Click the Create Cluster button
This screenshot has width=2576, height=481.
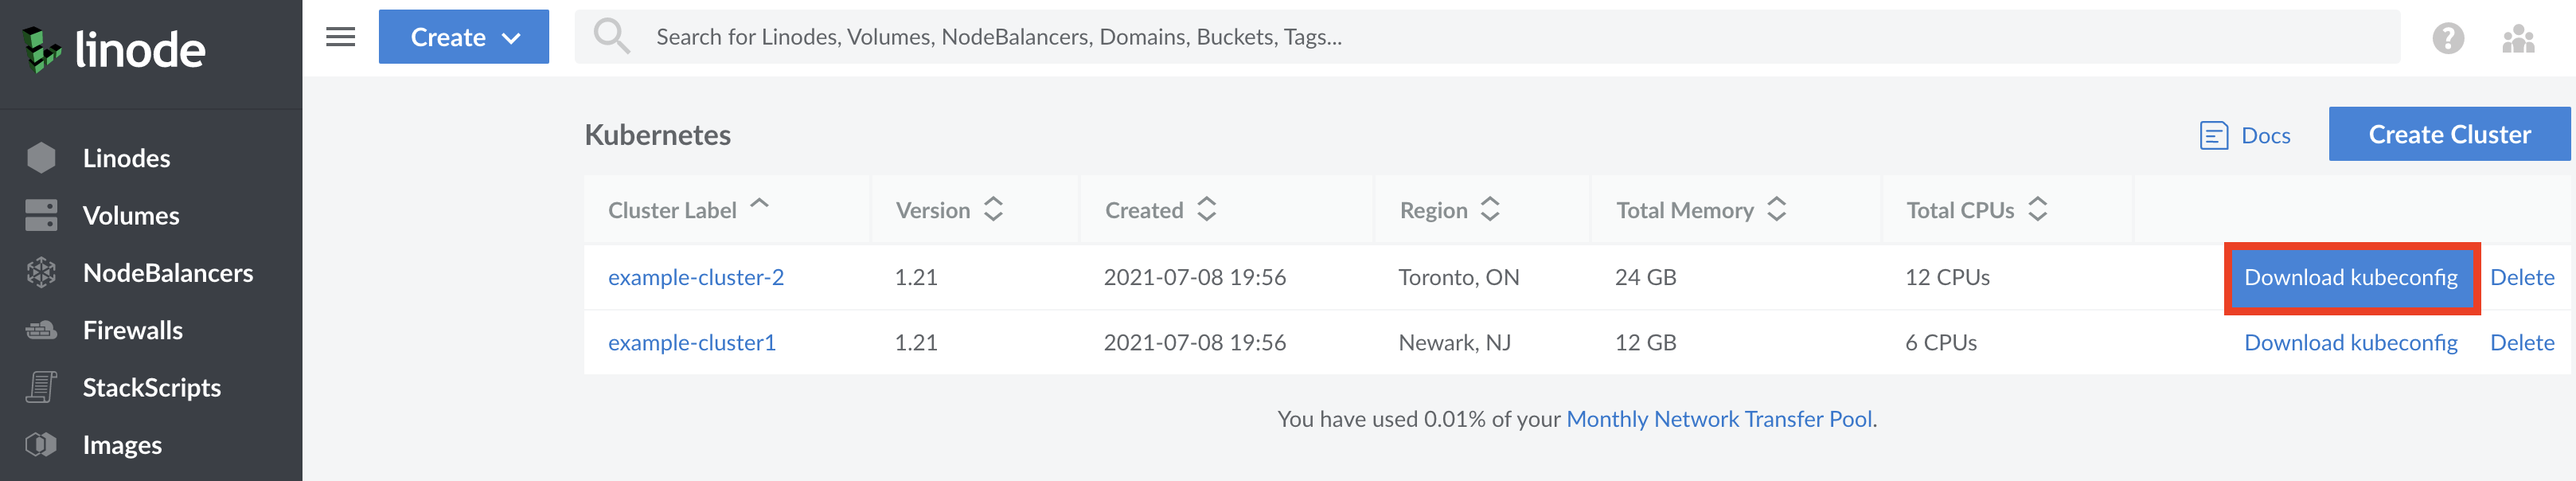click(2449, 133)
